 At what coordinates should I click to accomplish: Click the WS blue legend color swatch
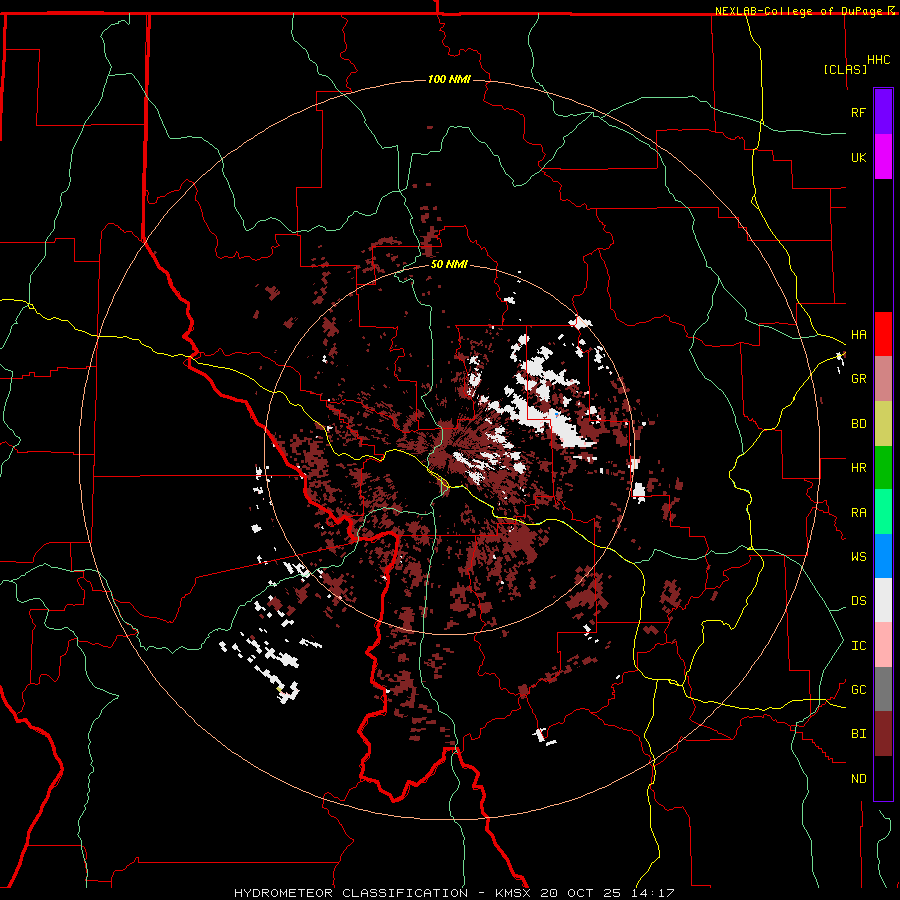tap(883, 556)
